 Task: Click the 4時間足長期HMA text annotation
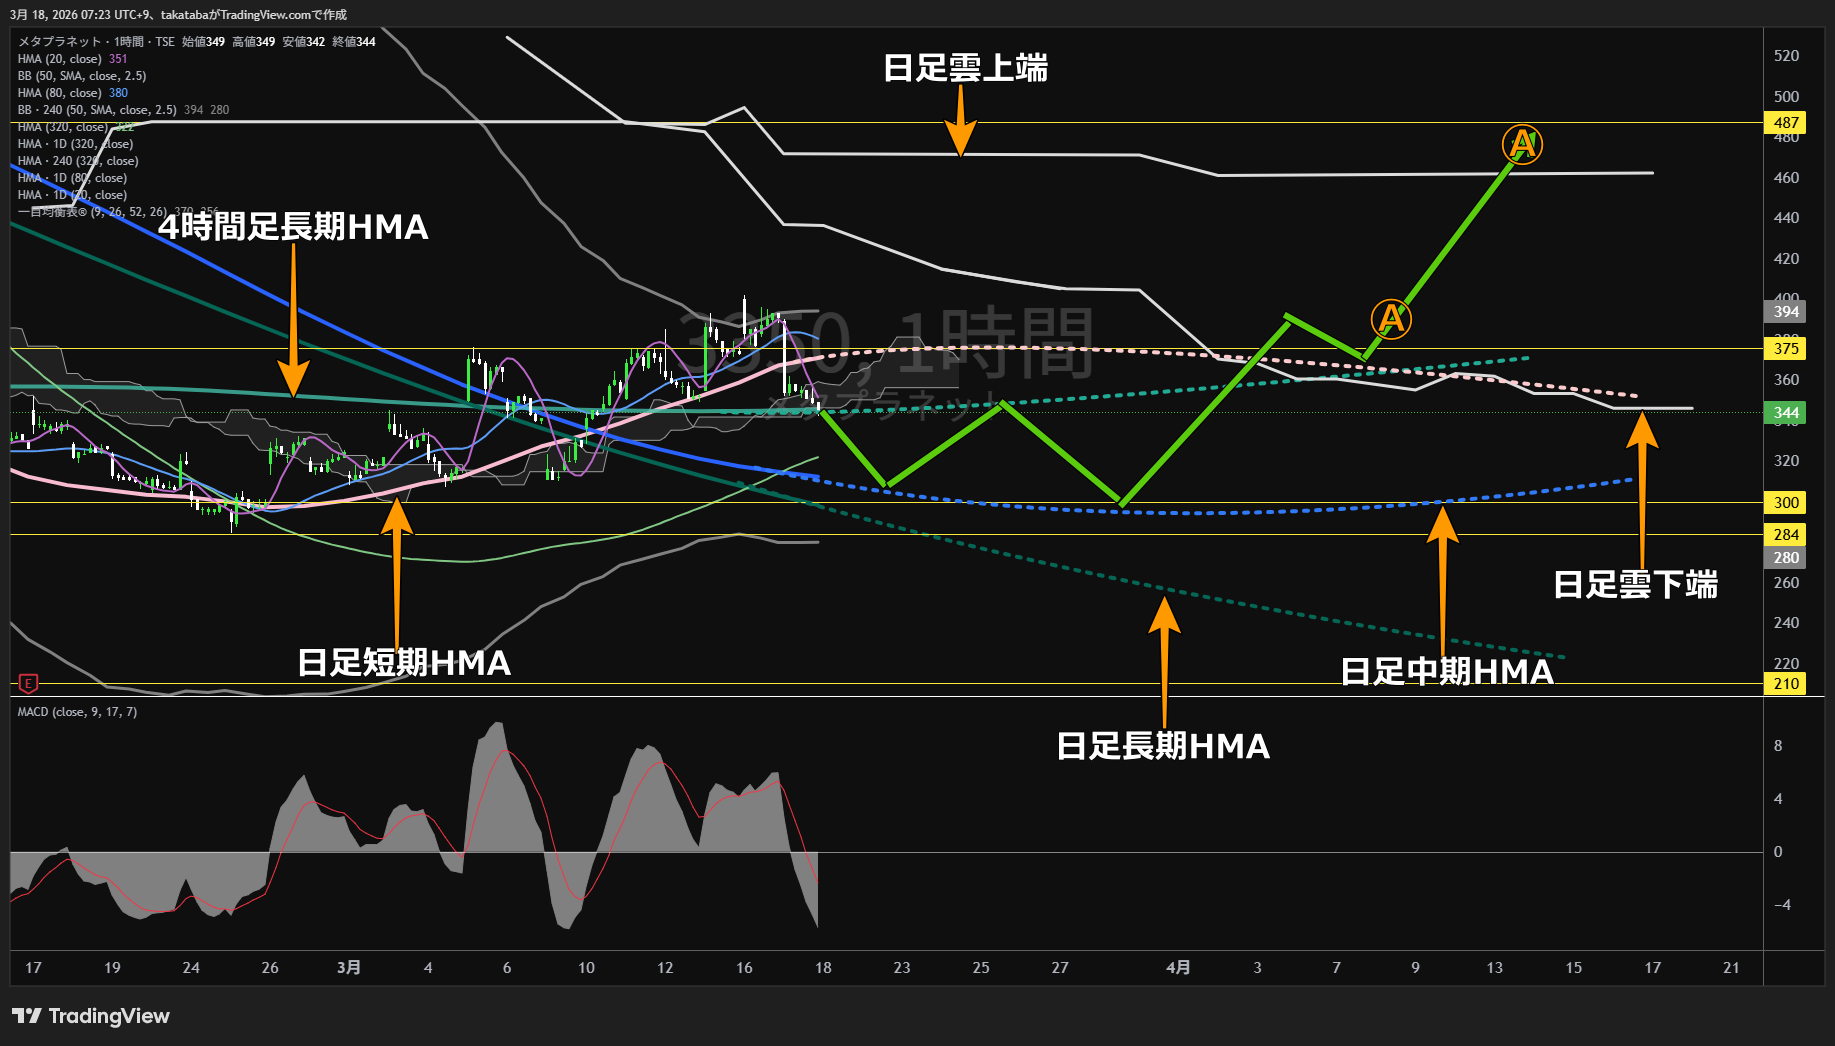293,227
